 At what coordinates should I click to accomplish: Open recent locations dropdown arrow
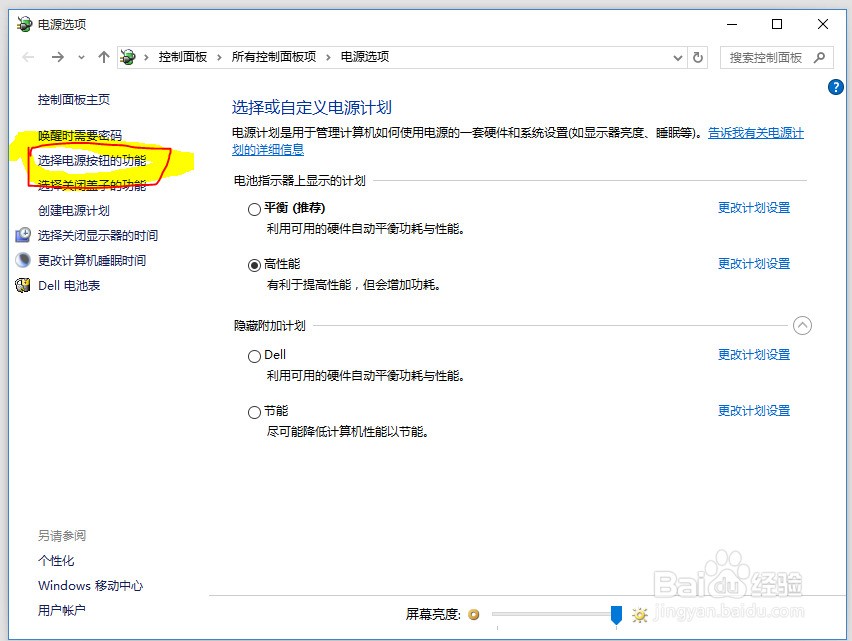click(81, 57)
